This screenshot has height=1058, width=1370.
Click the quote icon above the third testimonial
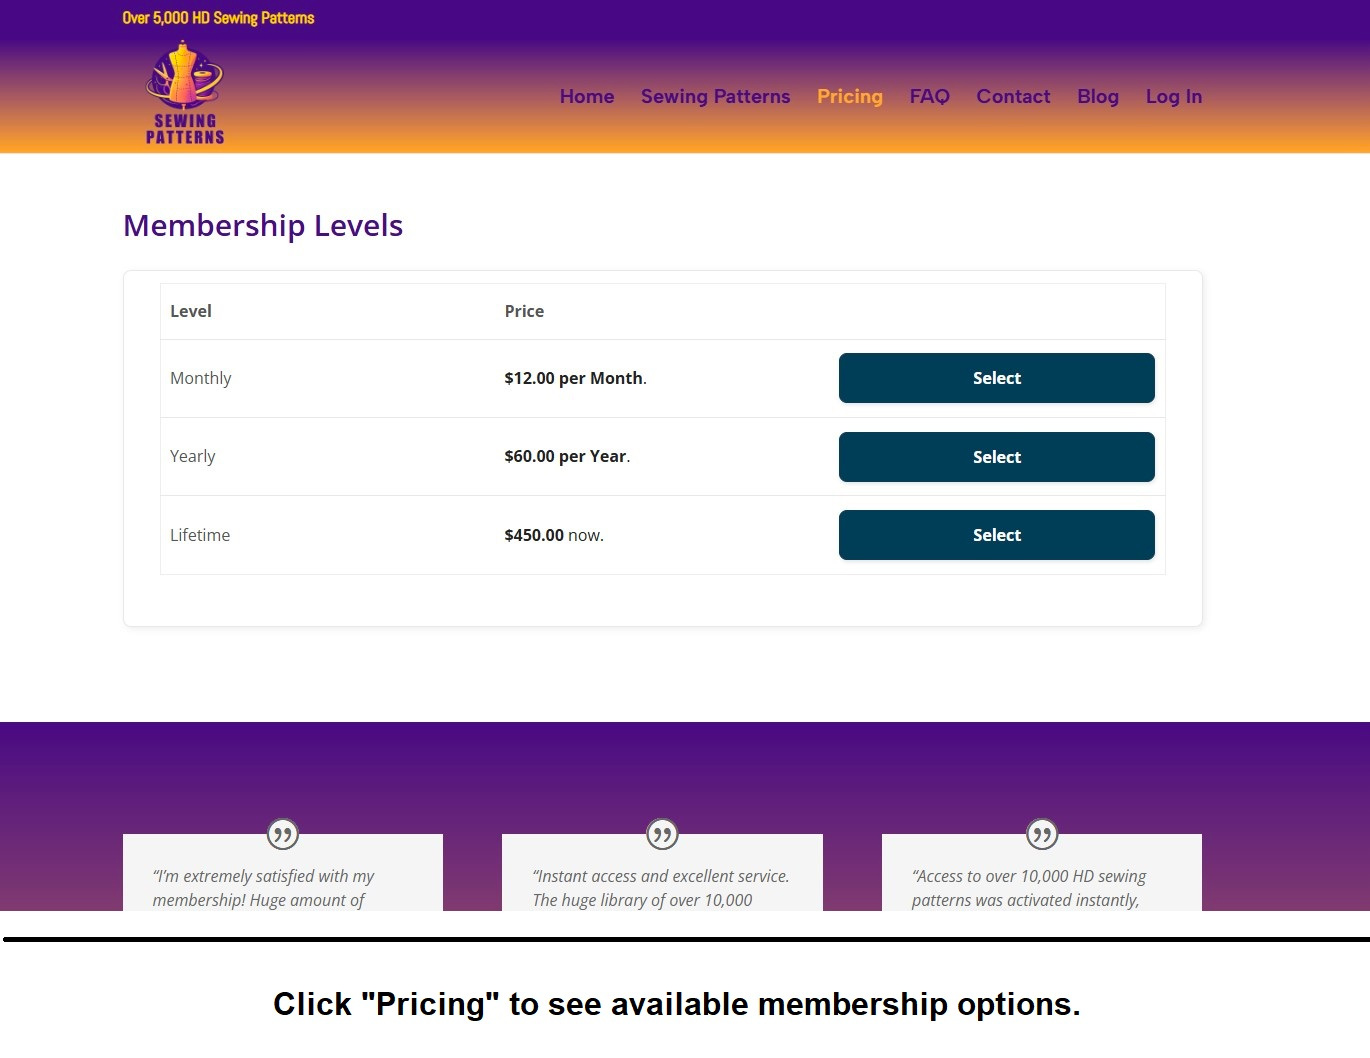pyautogui.click(x=1042, y=834)
